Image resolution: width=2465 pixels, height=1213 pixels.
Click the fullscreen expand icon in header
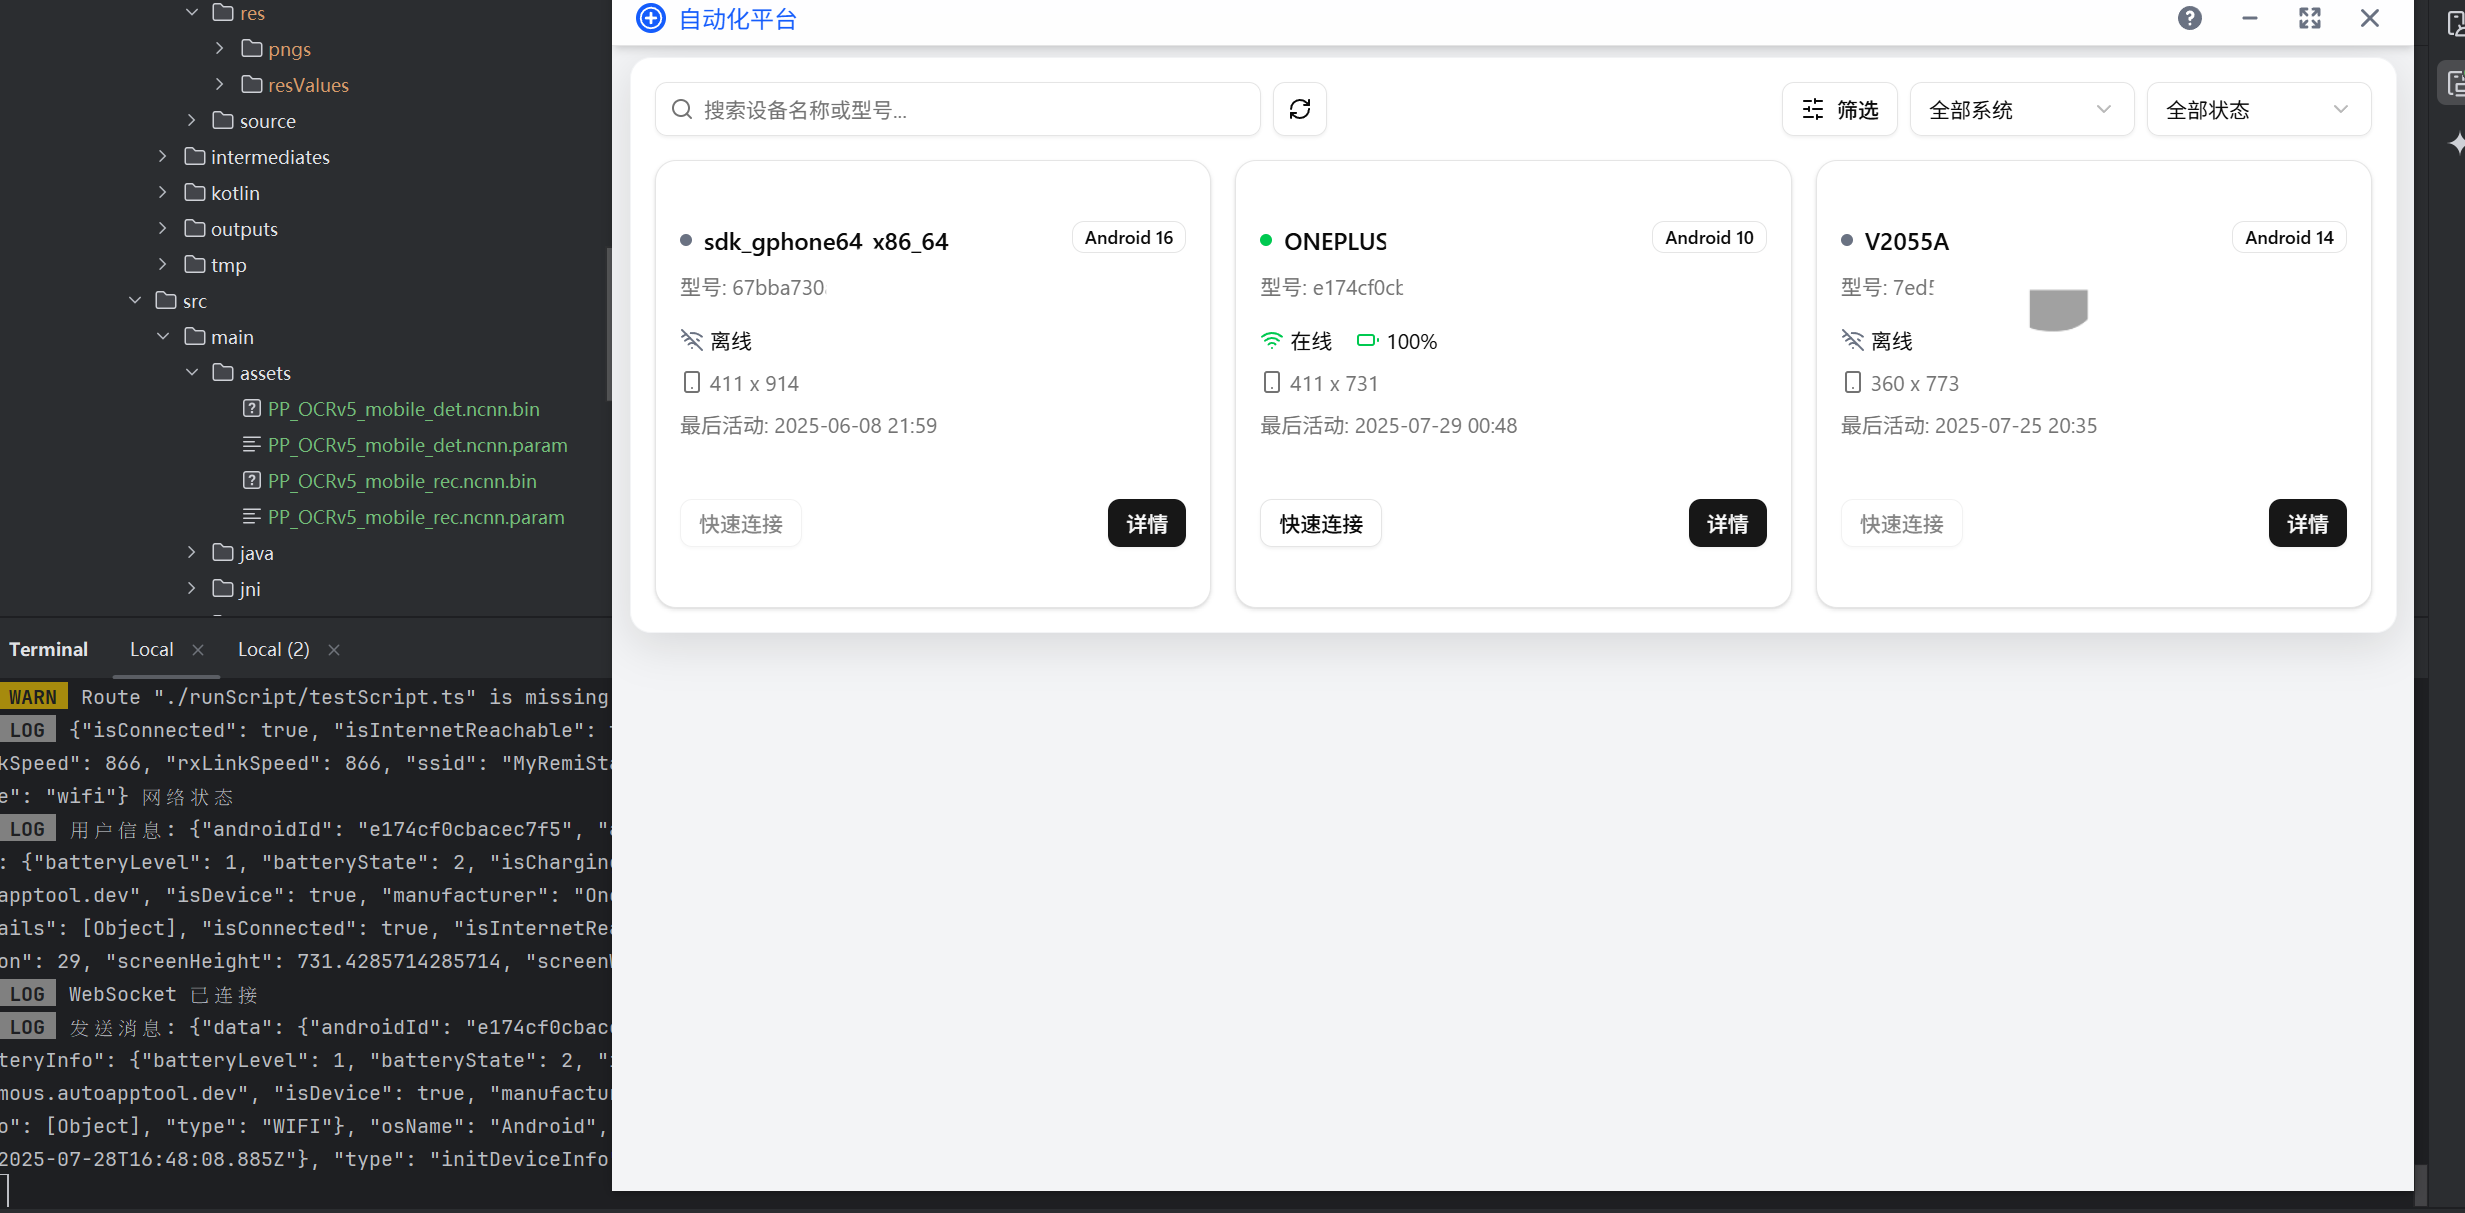[2309, 18]
